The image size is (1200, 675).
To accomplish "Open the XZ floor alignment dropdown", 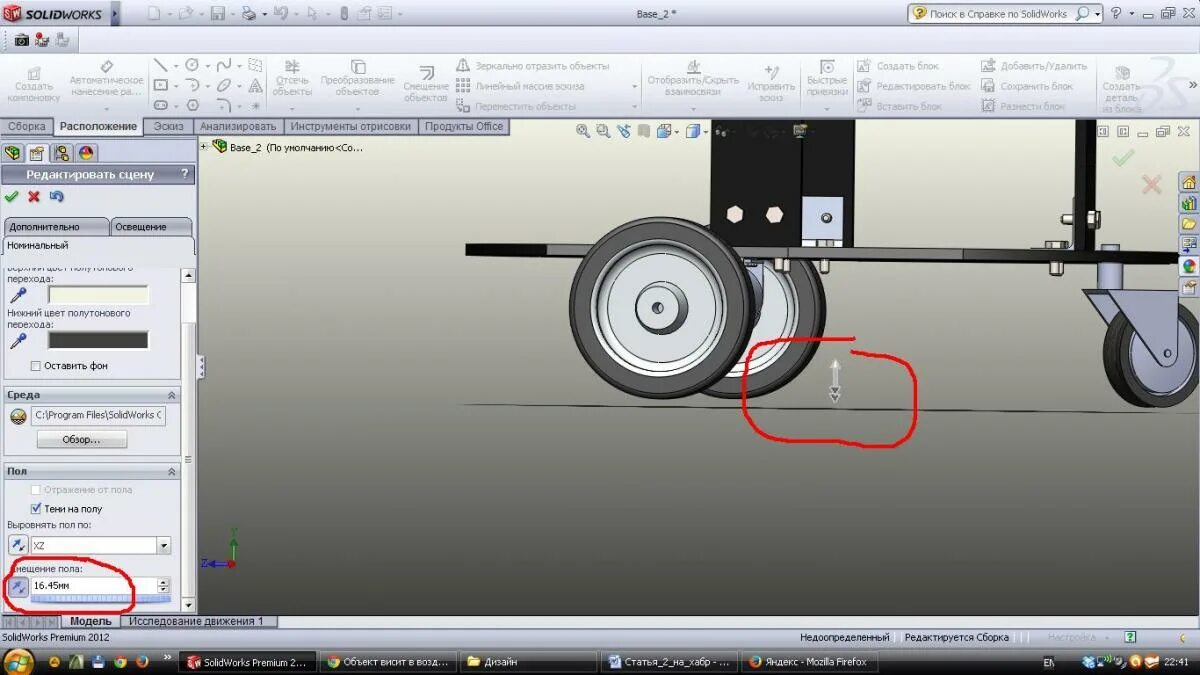I will pos(163,545).
